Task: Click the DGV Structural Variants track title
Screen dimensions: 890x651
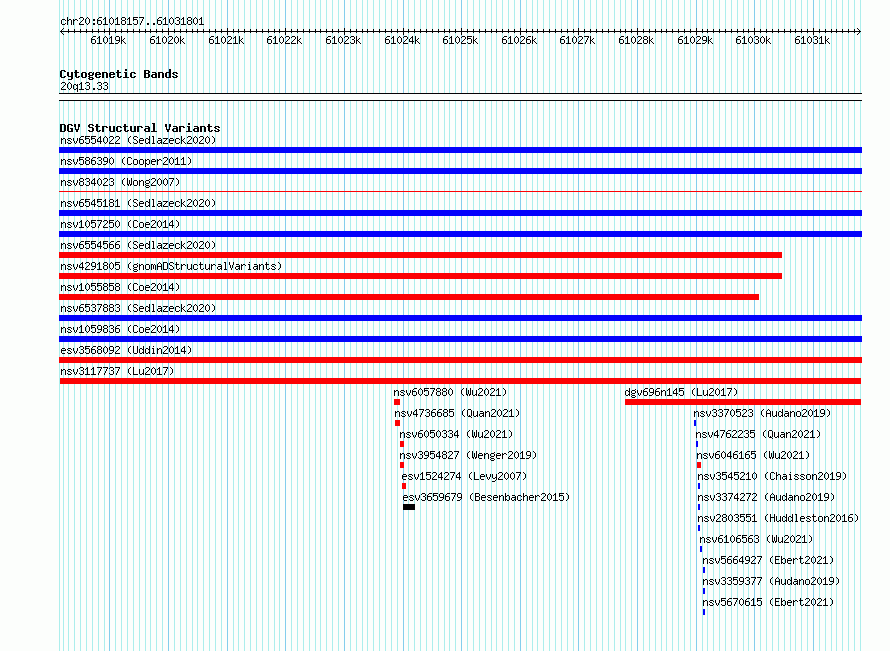Action: point(140,128)
